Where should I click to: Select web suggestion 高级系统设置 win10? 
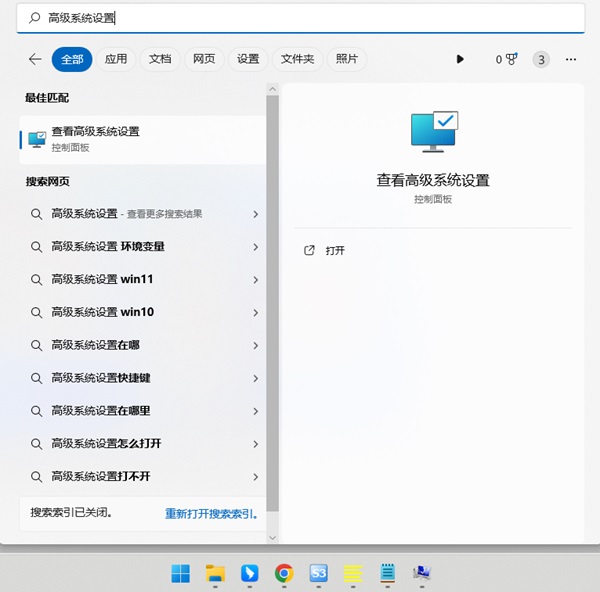tap(142, 313)
